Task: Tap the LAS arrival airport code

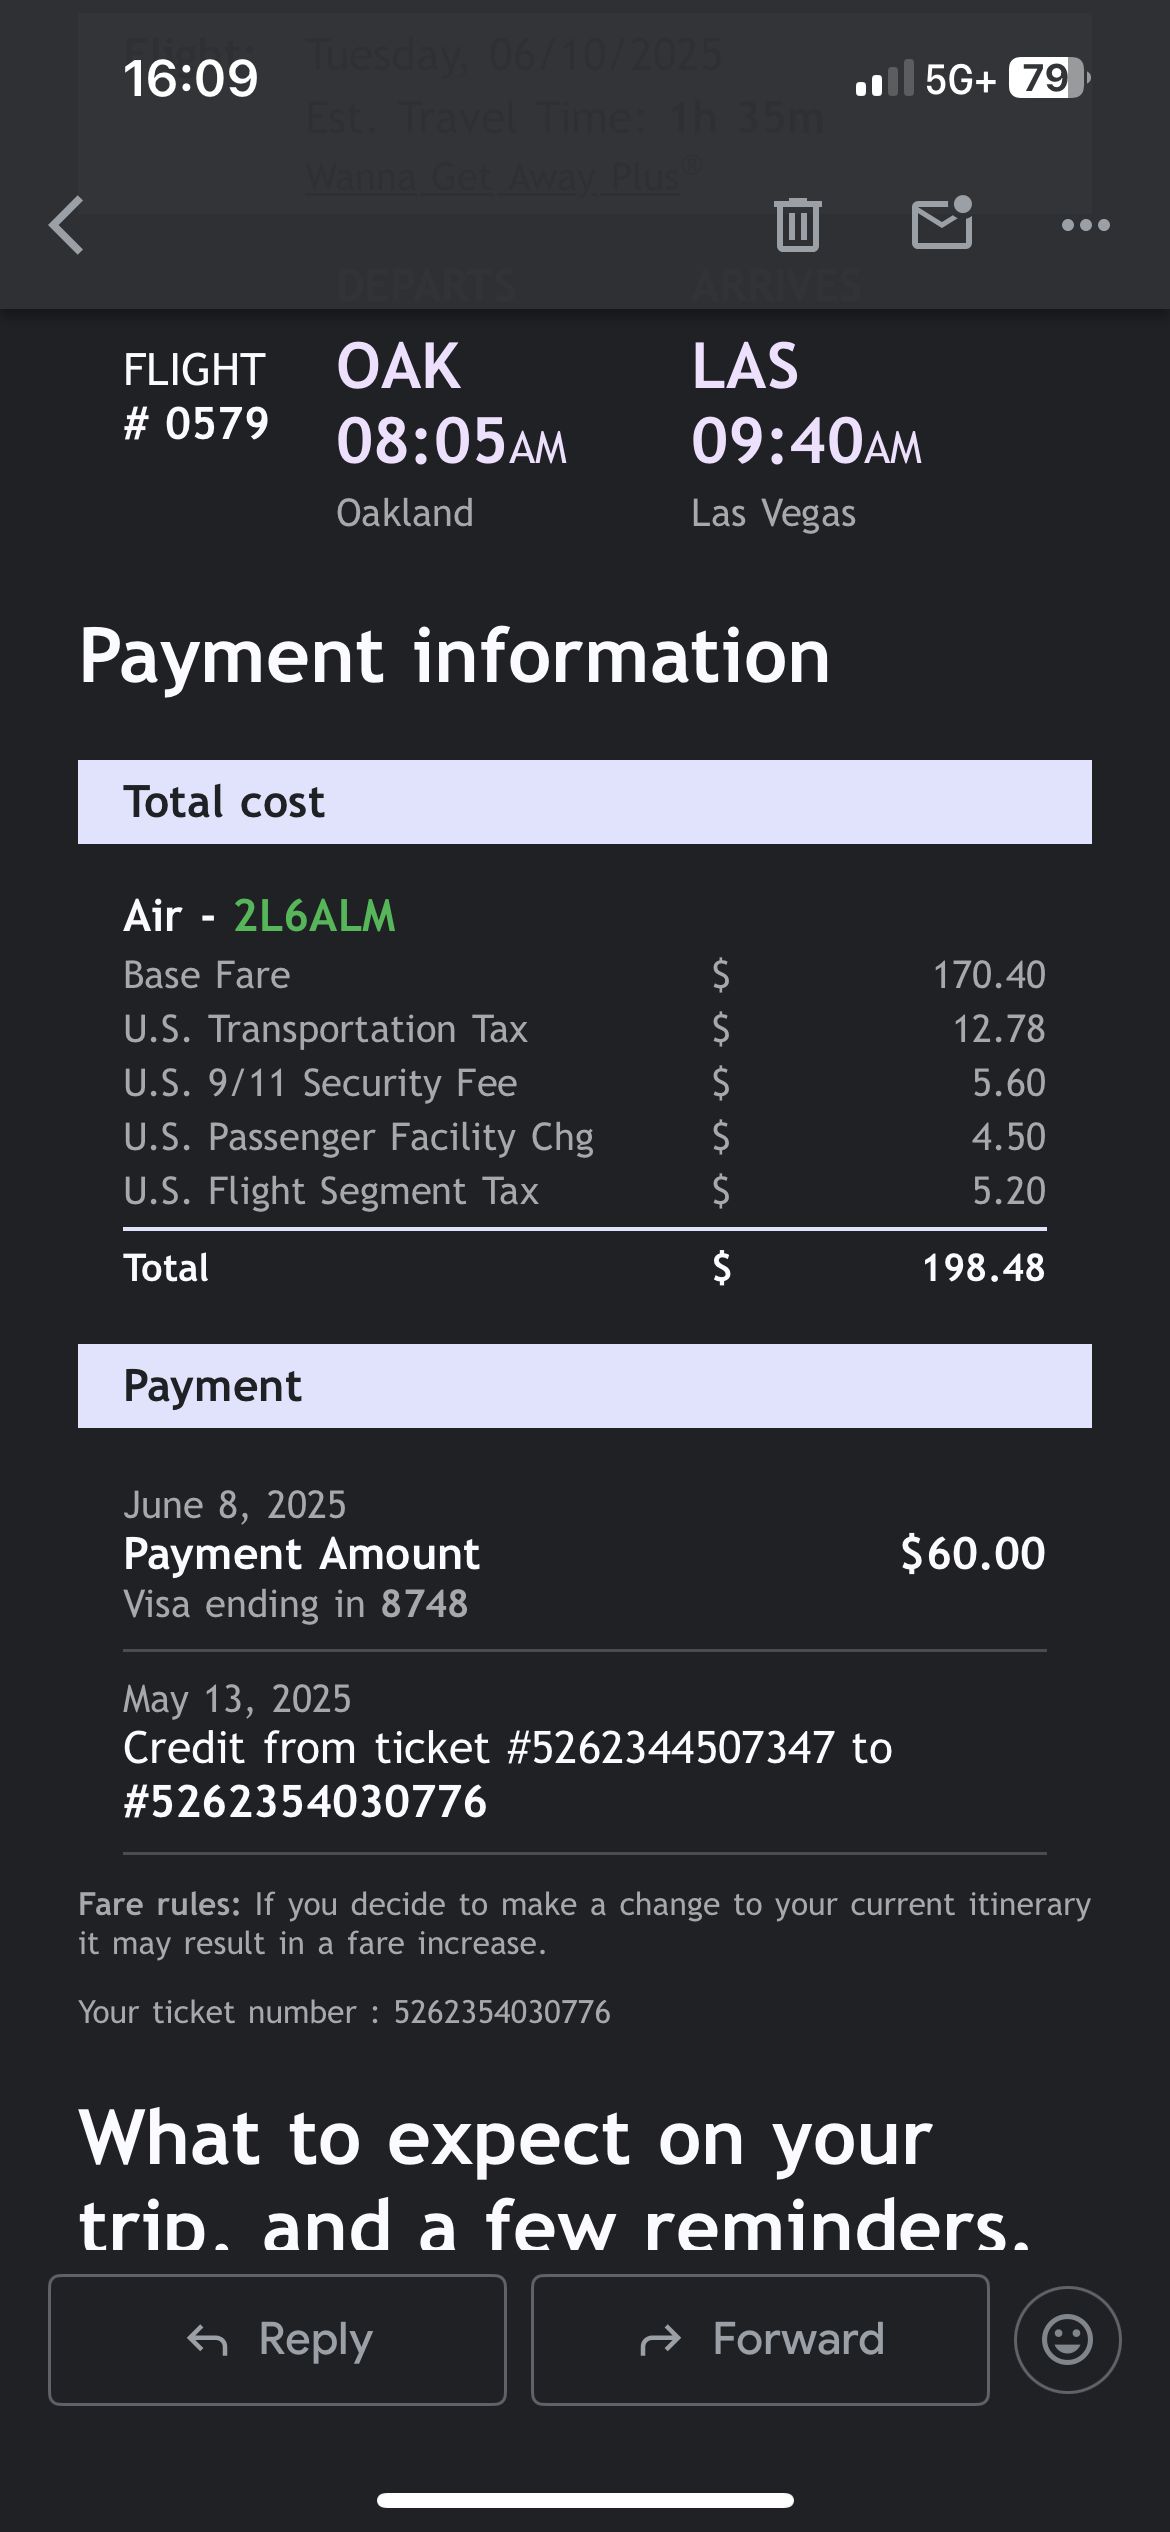Action: (x=745, y=366)
